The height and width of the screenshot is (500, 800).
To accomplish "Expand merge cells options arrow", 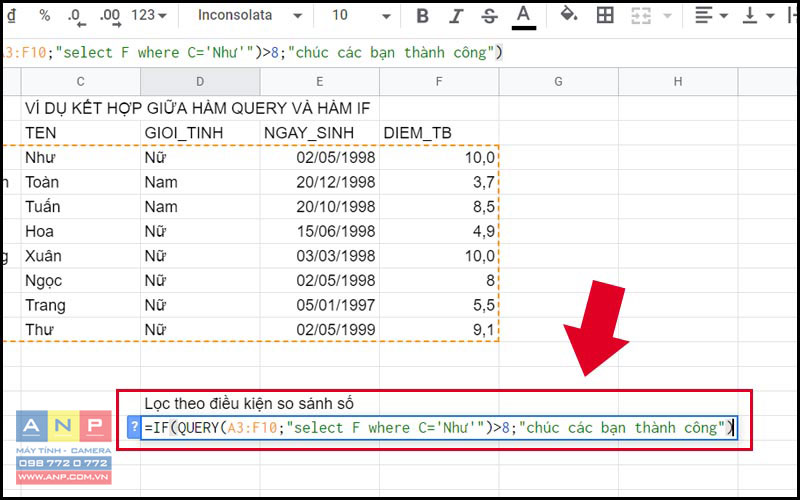I will [667, 16].
